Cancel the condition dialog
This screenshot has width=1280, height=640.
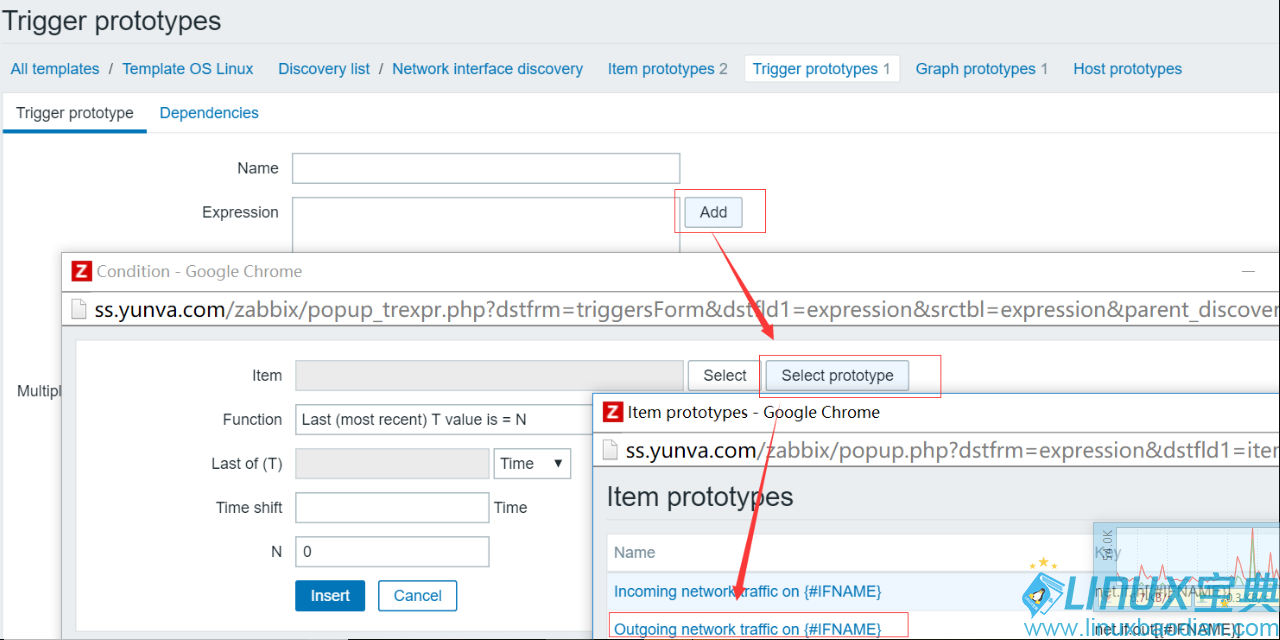pyautogui.click(x=417, y=596)
